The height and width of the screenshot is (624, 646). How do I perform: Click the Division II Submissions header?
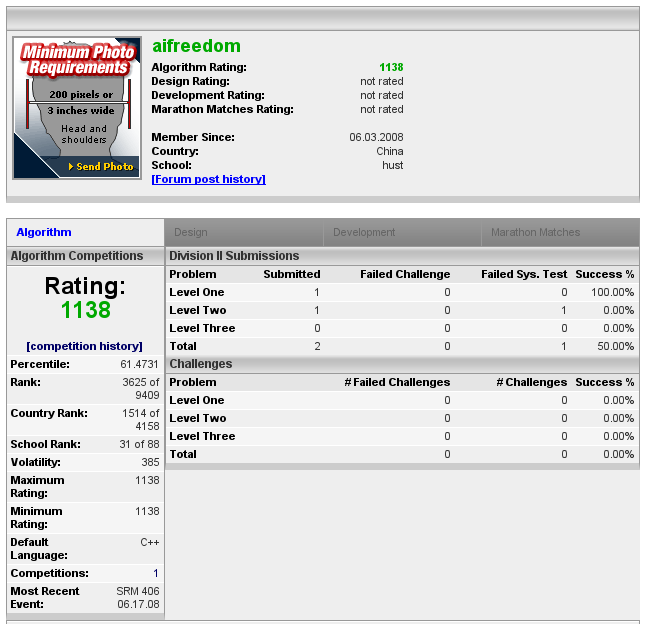tap(234, 256)
